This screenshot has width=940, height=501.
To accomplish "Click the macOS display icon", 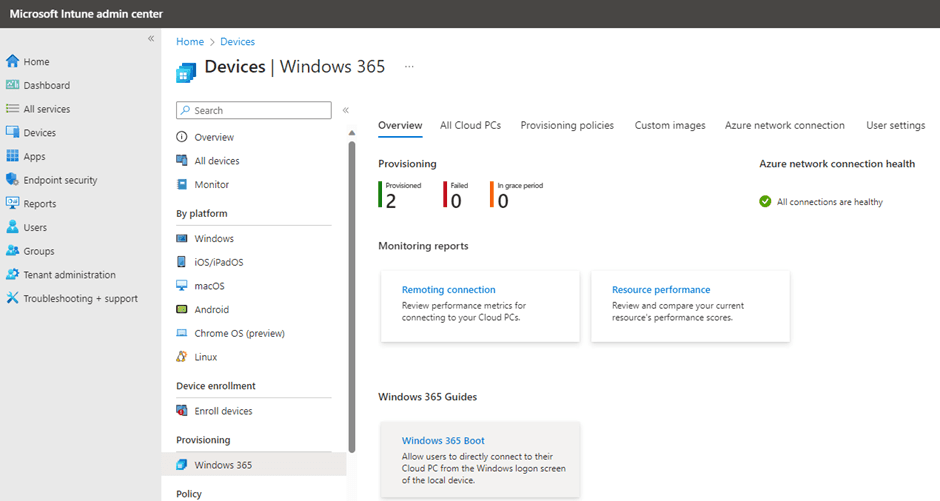I will tap(182, 285).
